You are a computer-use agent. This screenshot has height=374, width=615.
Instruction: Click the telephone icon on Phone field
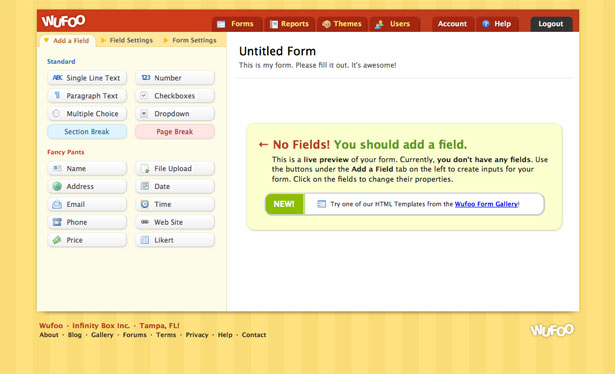coord(57,222)
